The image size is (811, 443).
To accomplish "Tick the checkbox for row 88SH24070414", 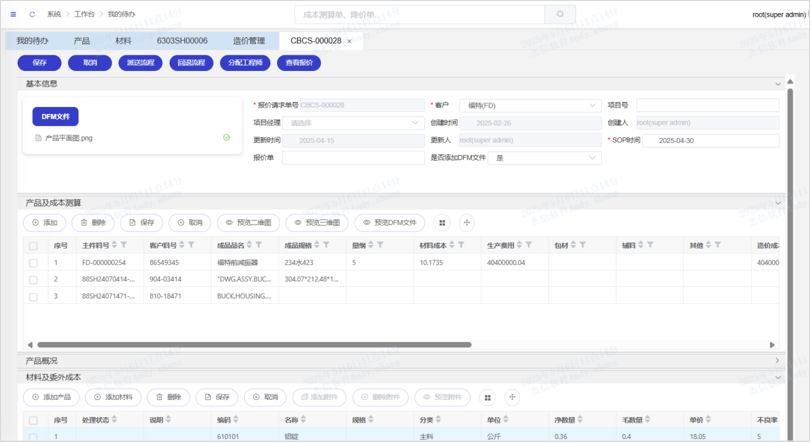I will [33, 280].
